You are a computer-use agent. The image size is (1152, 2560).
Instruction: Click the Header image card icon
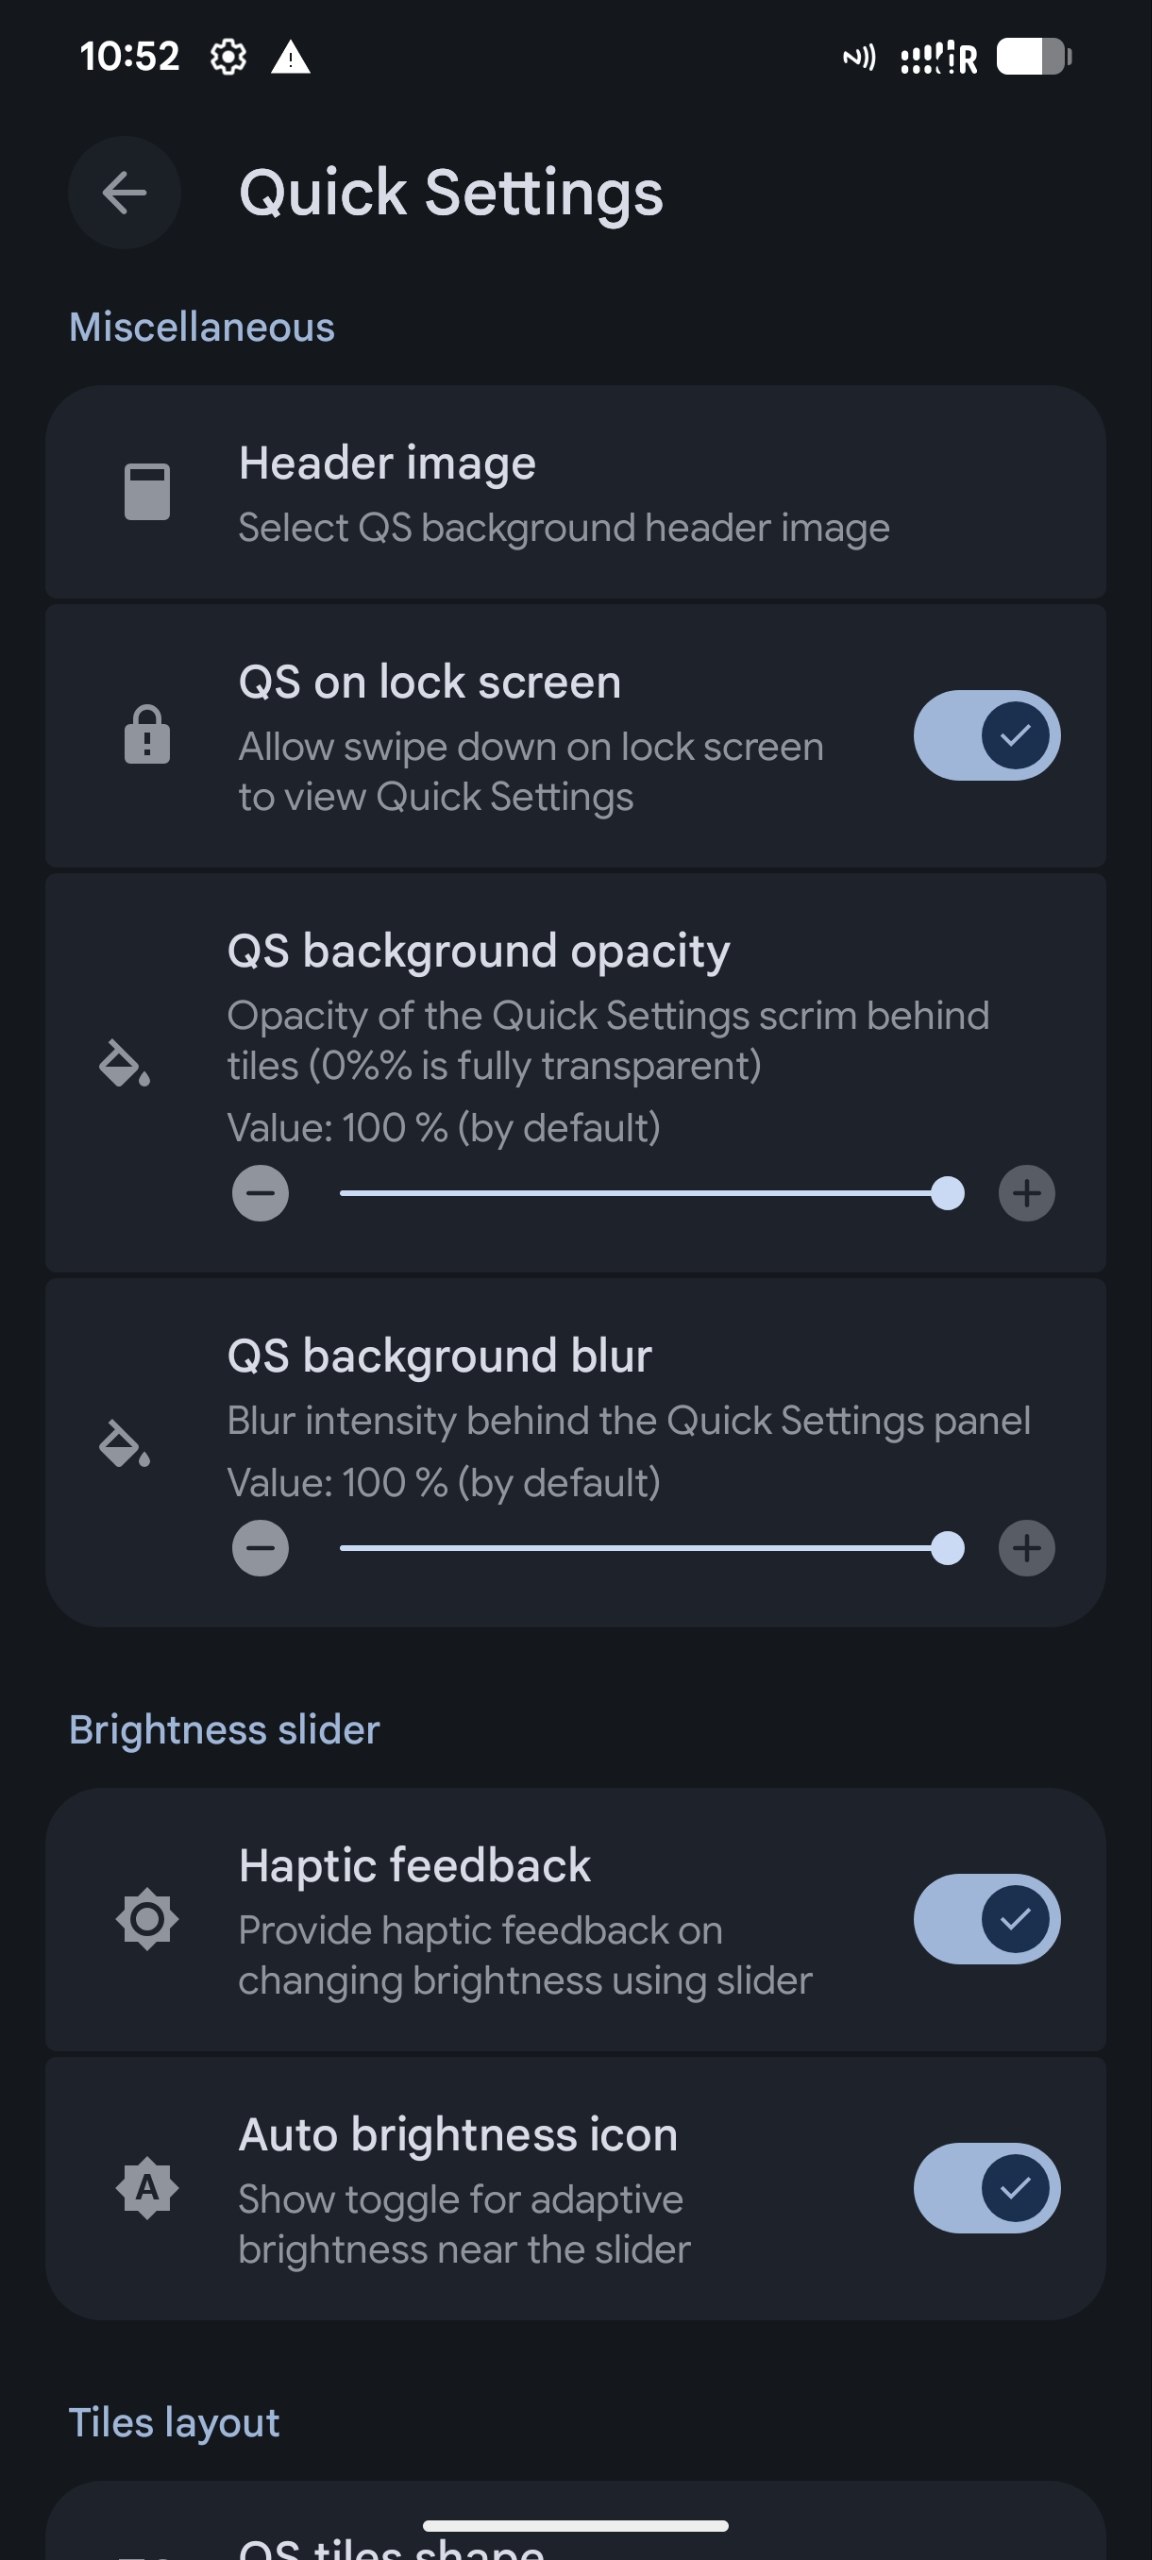[147, 492]
